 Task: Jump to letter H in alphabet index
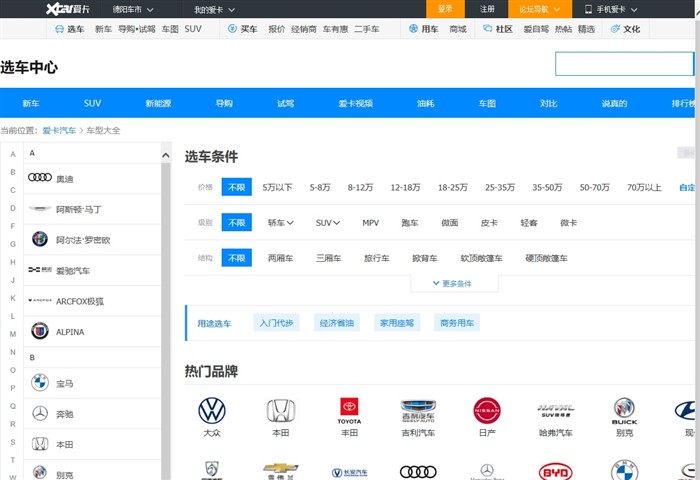[x=13, y=262]
